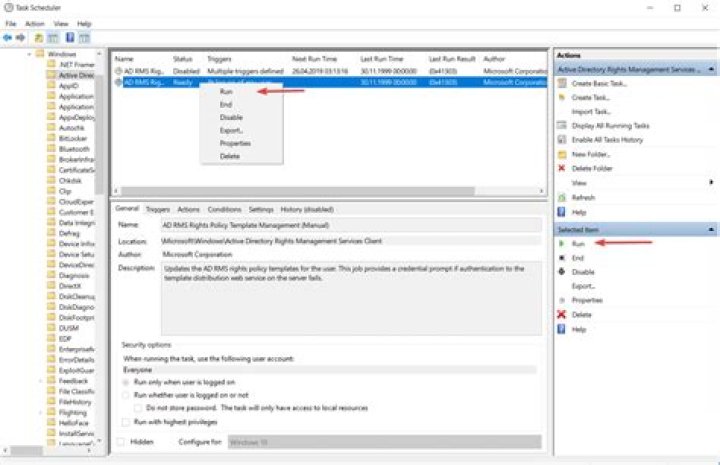The height and width of the screenshot is (465, 720).
Task: Click the Properties icon under Selected Item
Action: click(x=562, y=300)
